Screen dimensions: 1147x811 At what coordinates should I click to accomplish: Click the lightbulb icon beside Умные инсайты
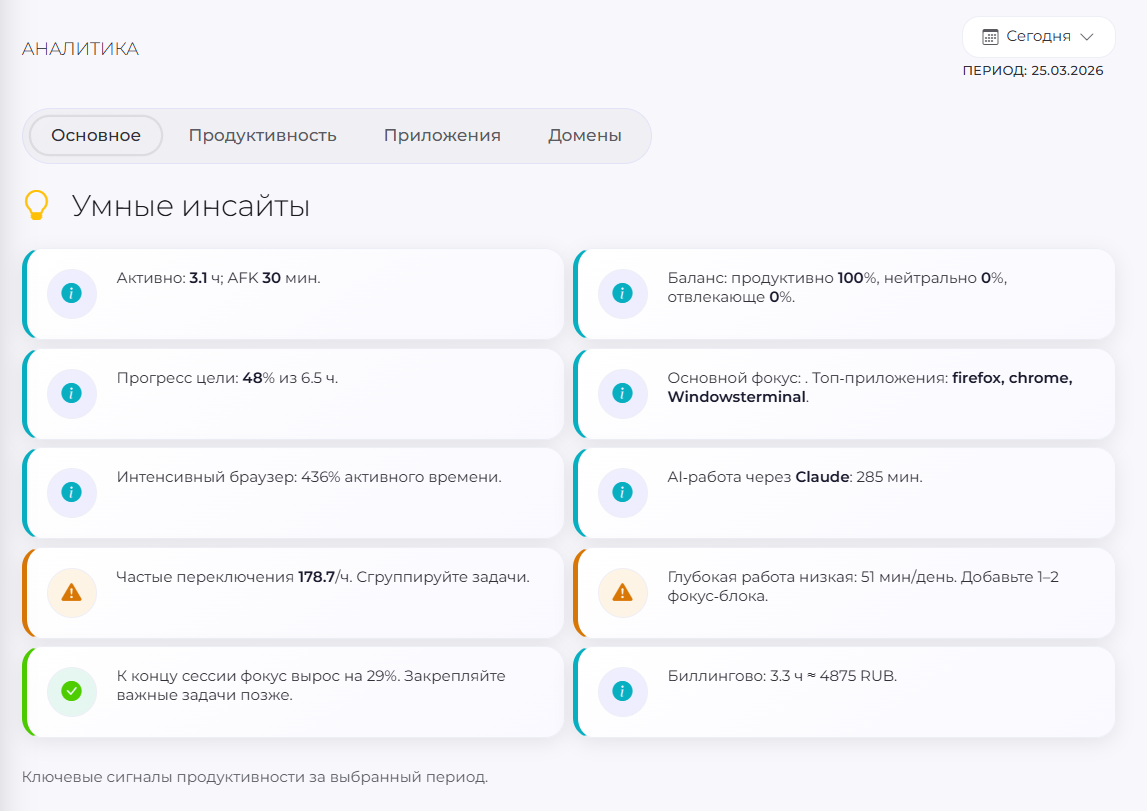click(36, 205)
